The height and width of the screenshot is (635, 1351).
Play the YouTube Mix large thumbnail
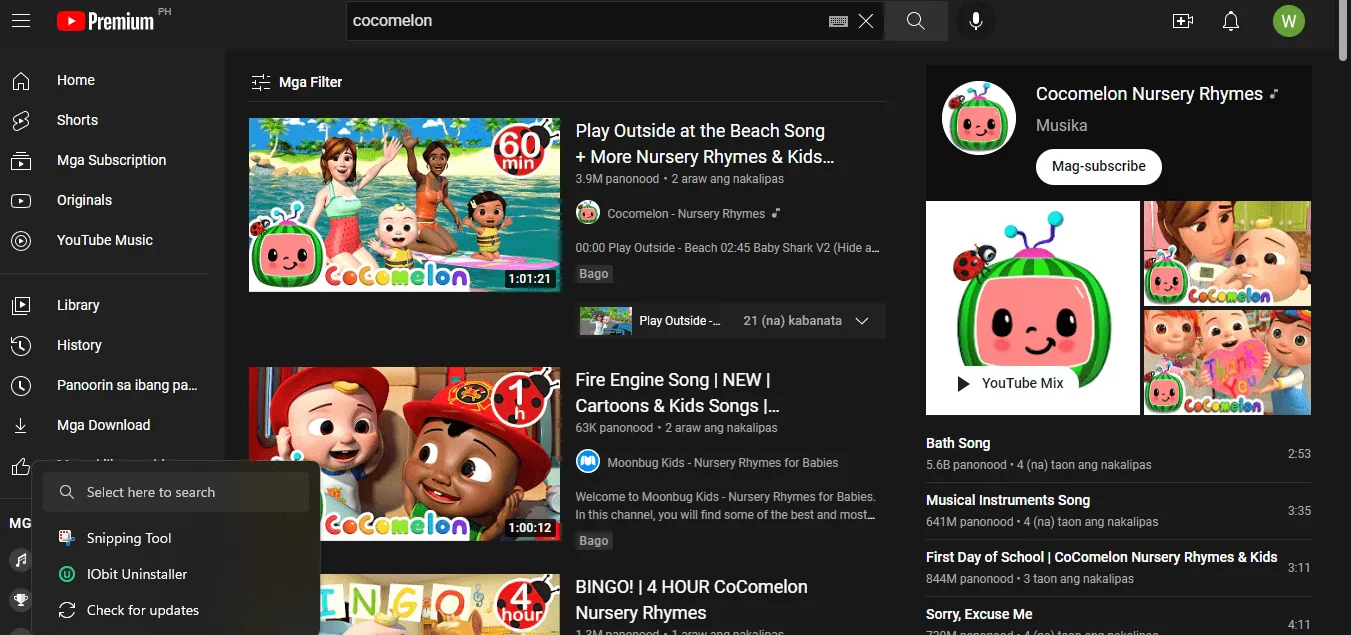[1033, 308]
